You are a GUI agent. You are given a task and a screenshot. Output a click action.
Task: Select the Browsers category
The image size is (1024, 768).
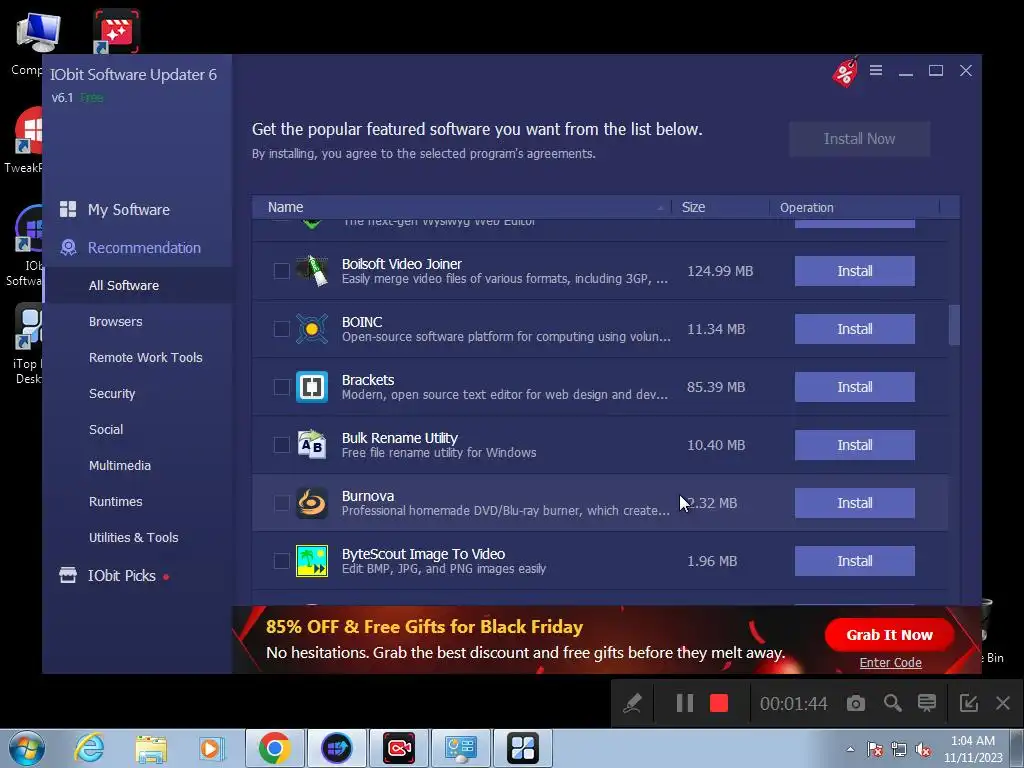(x=116, y=321)
